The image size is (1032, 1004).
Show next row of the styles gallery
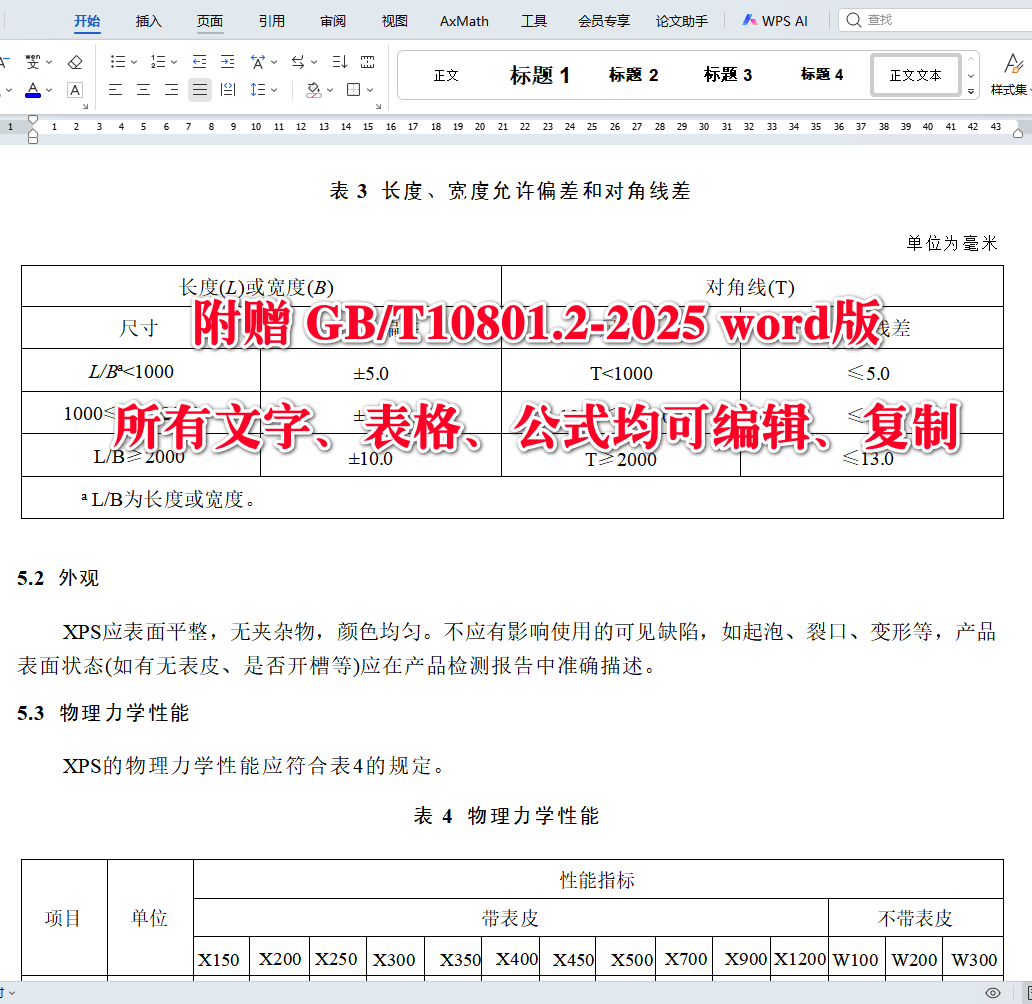[971, 76]
